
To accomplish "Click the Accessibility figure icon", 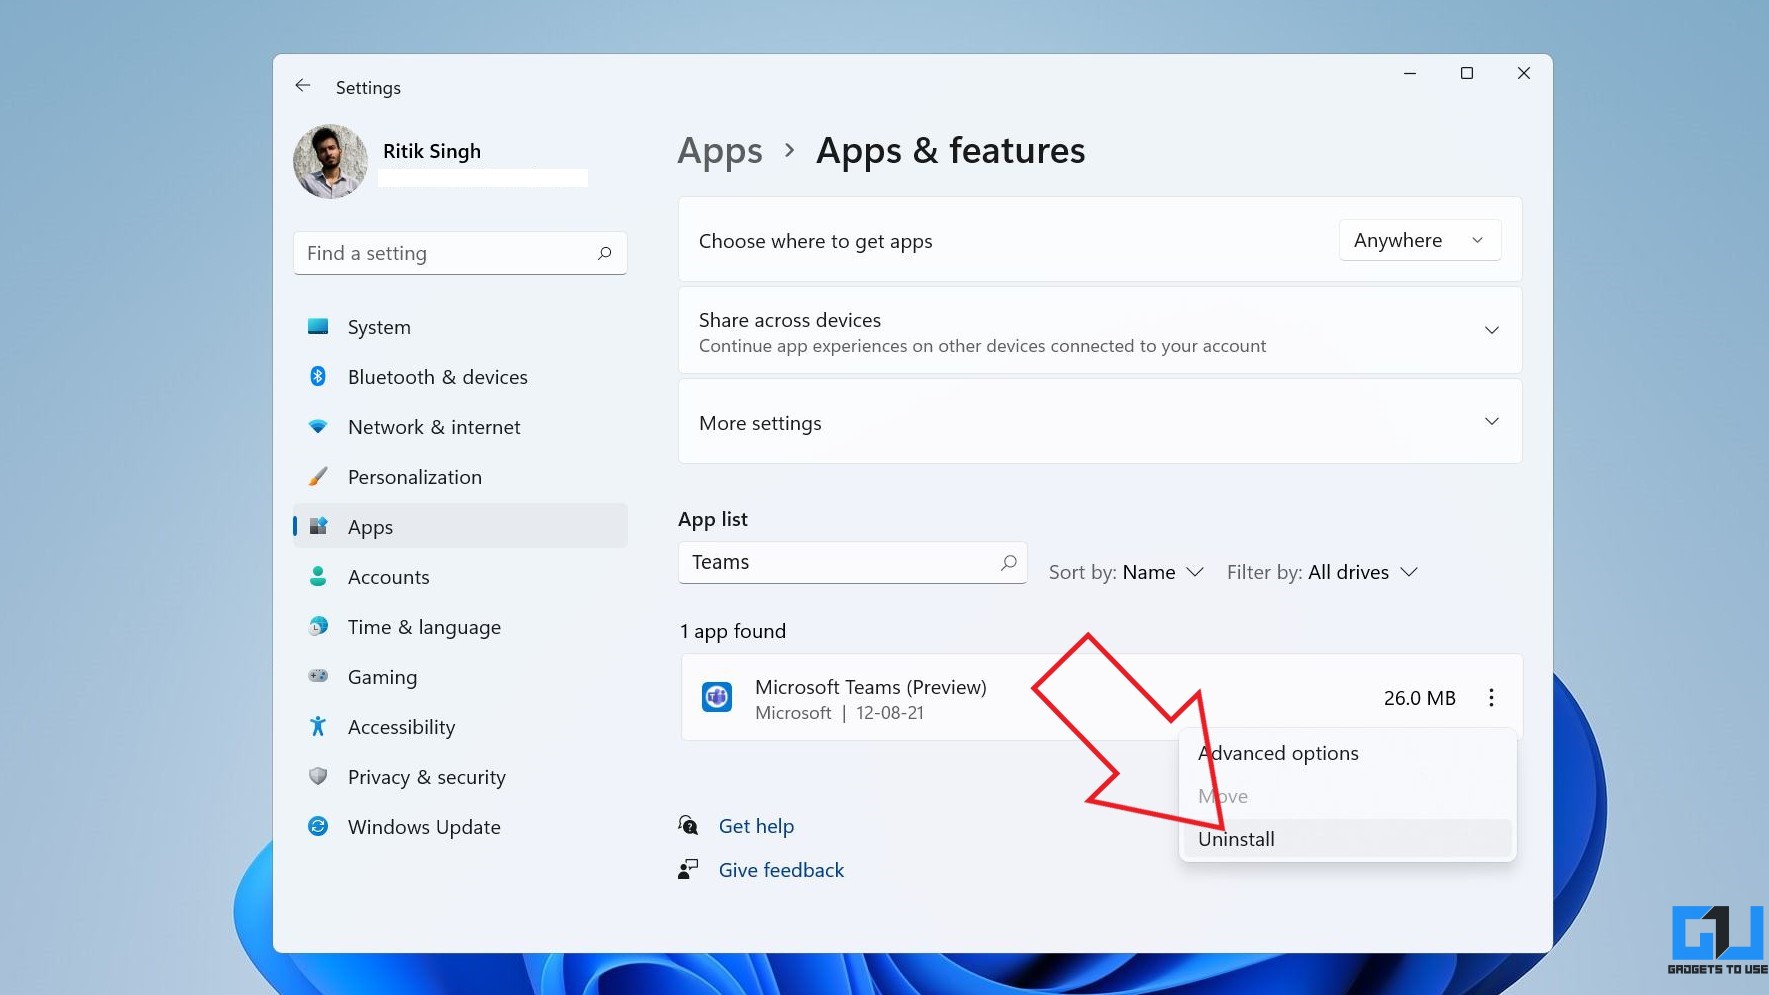I will pos(318,726).
